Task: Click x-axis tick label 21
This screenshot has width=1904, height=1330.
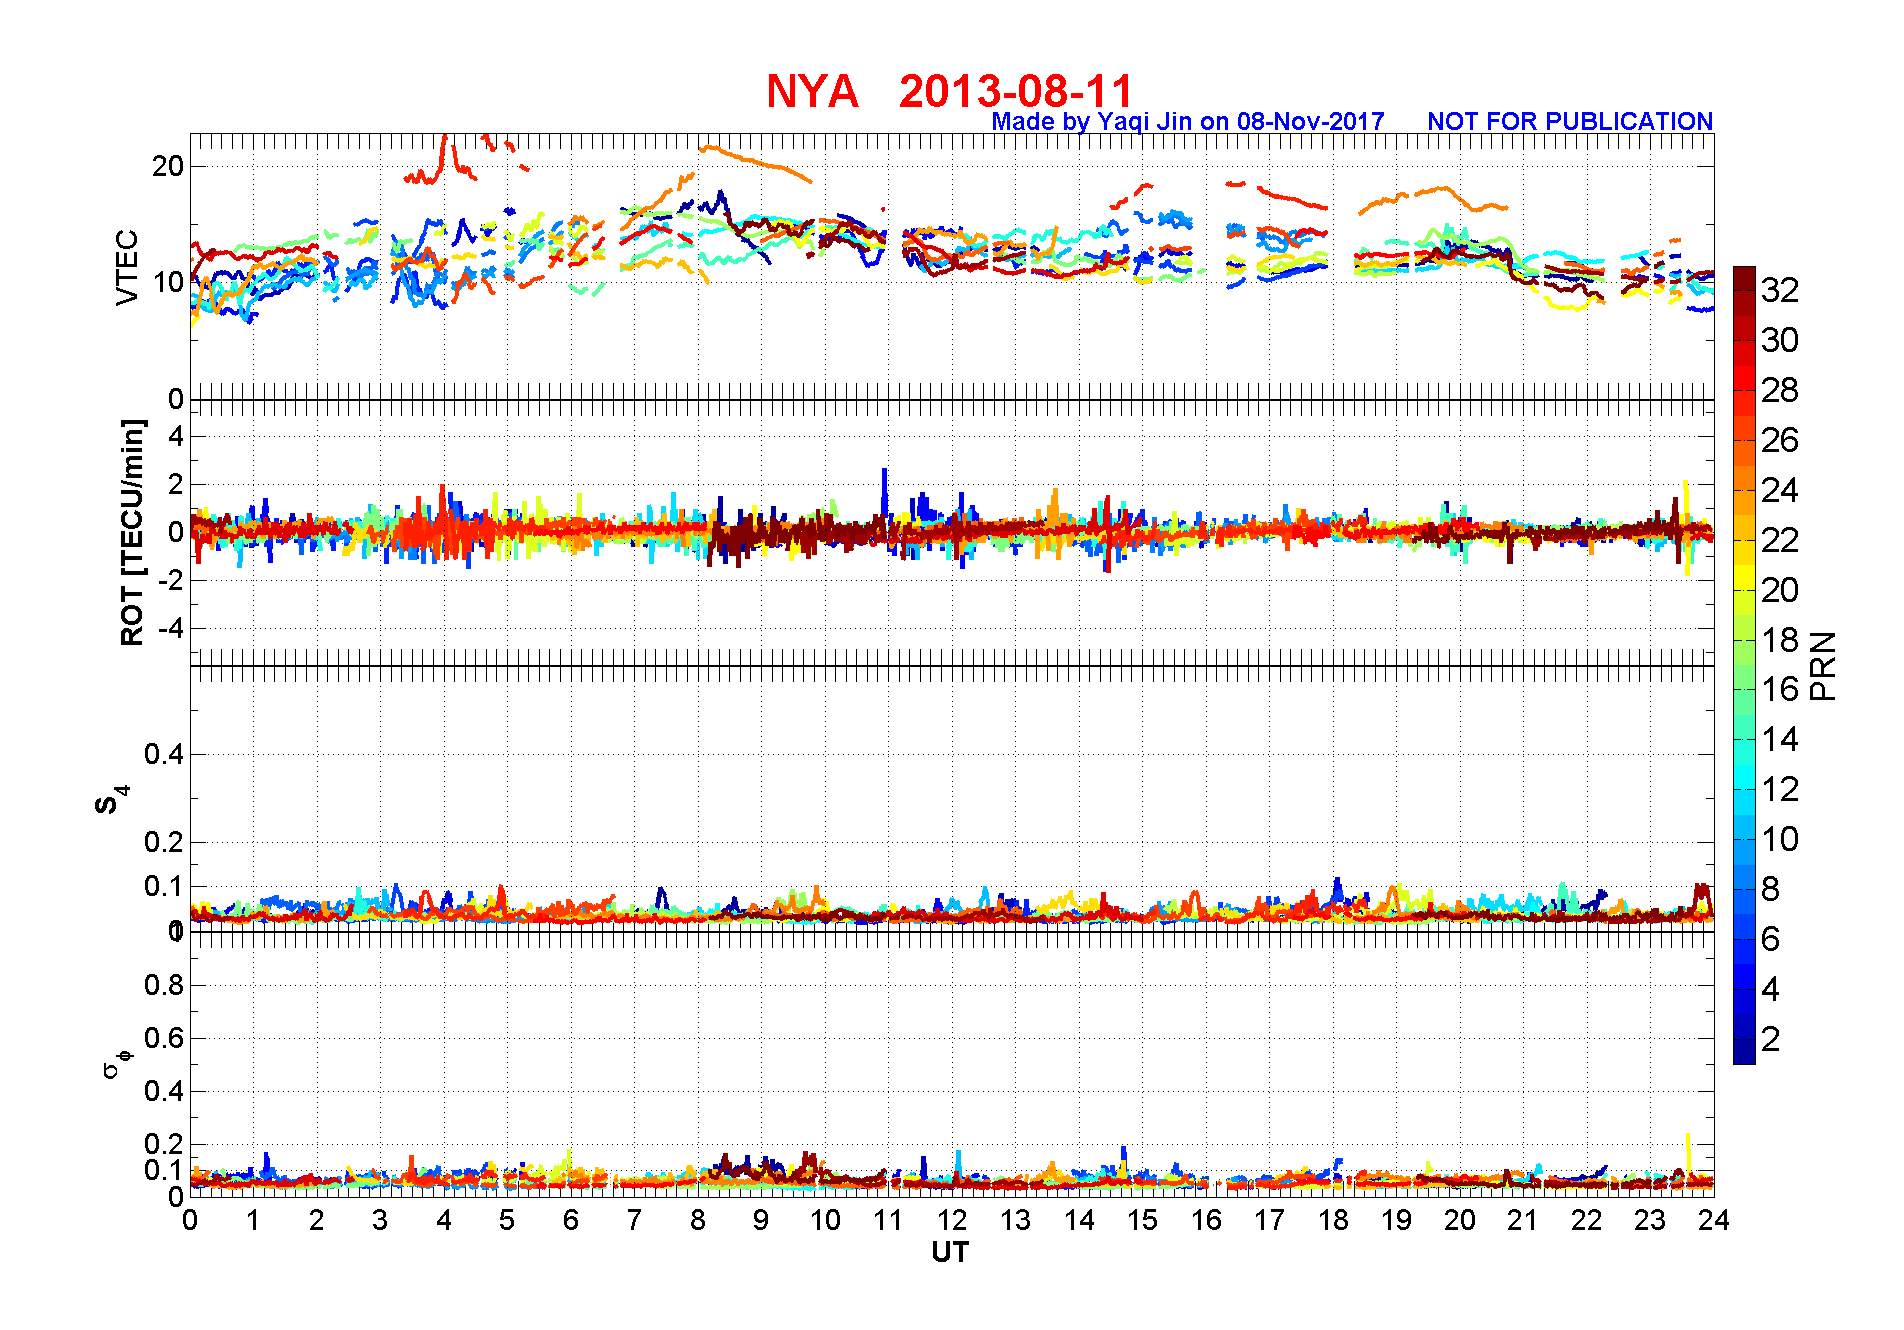Action: tap(1523, 1220)
